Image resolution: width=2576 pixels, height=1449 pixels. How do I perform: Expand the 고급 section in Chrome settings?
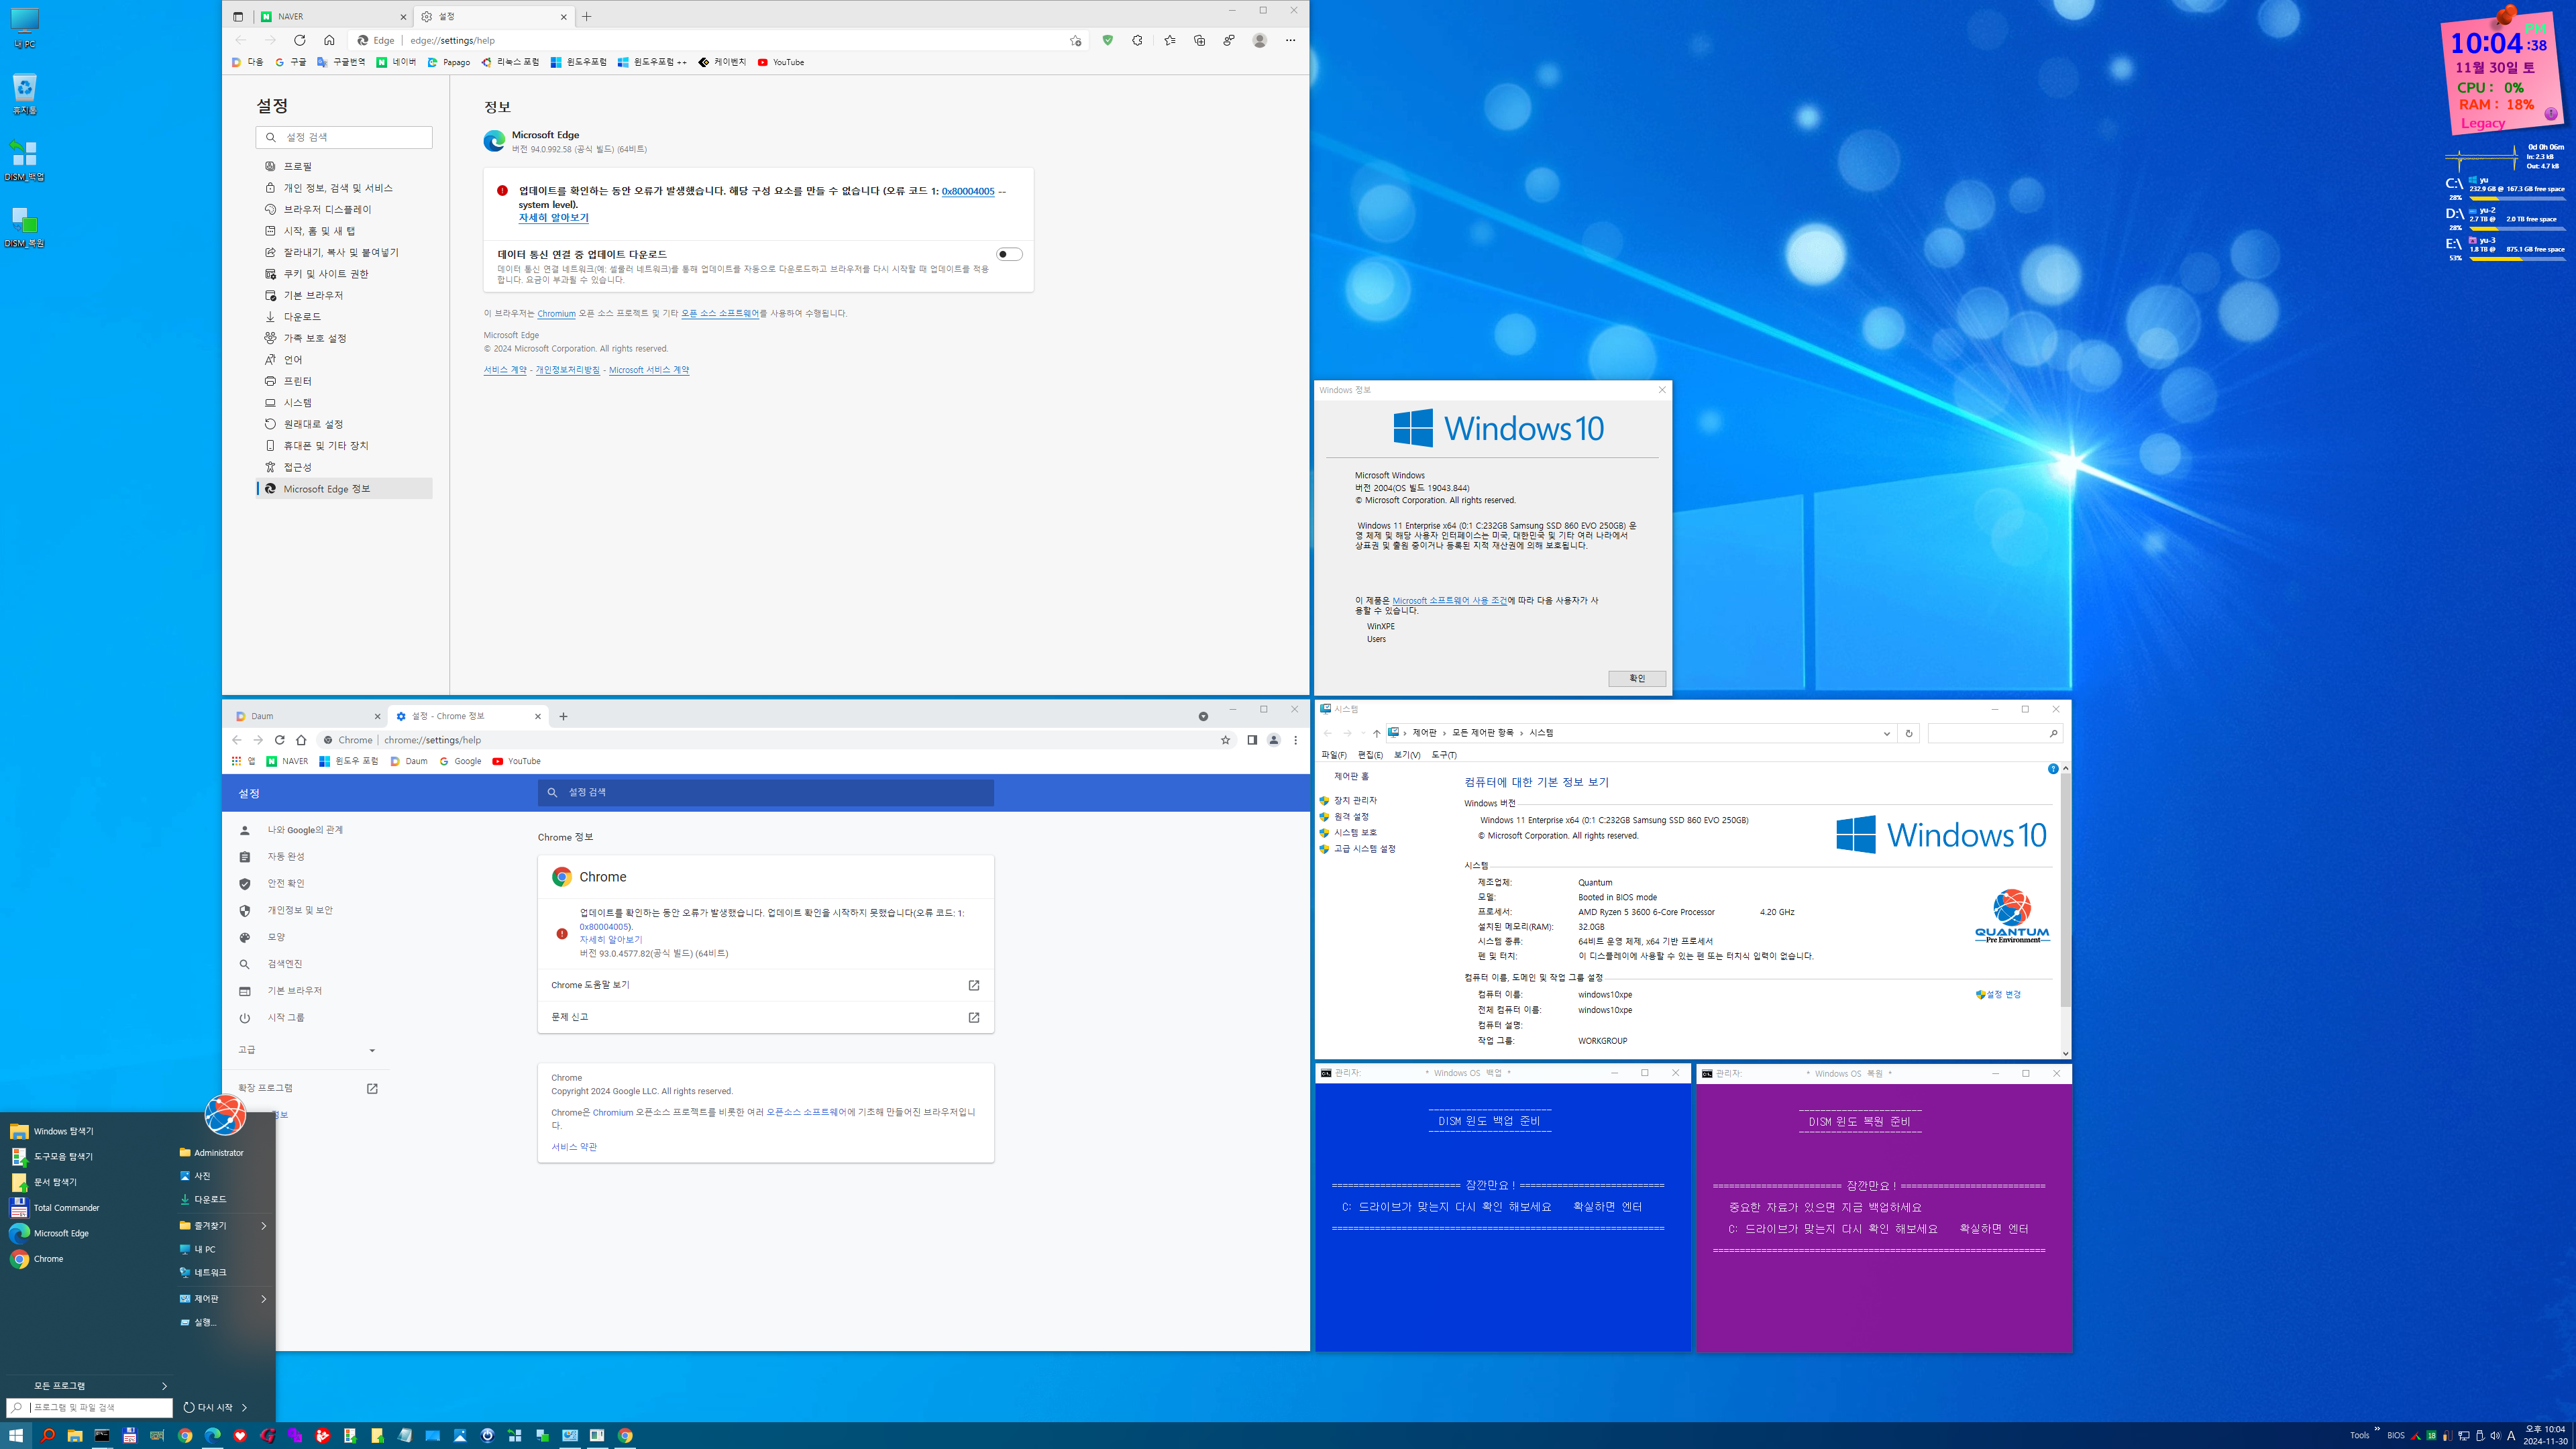pos(306,1050)
